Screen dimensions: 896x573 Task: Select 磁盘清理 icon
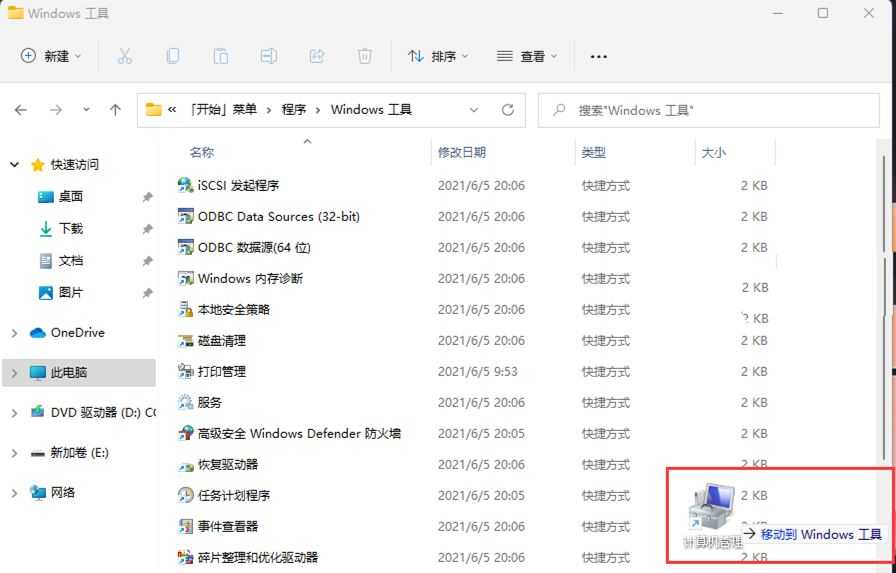[186, 340]
